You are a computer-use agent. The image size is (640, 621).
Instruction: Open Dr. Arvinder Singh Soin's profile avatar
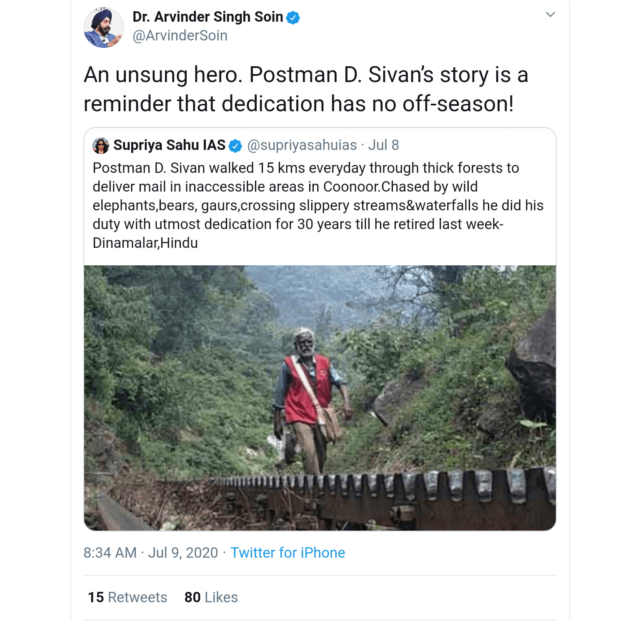(104, 27)
